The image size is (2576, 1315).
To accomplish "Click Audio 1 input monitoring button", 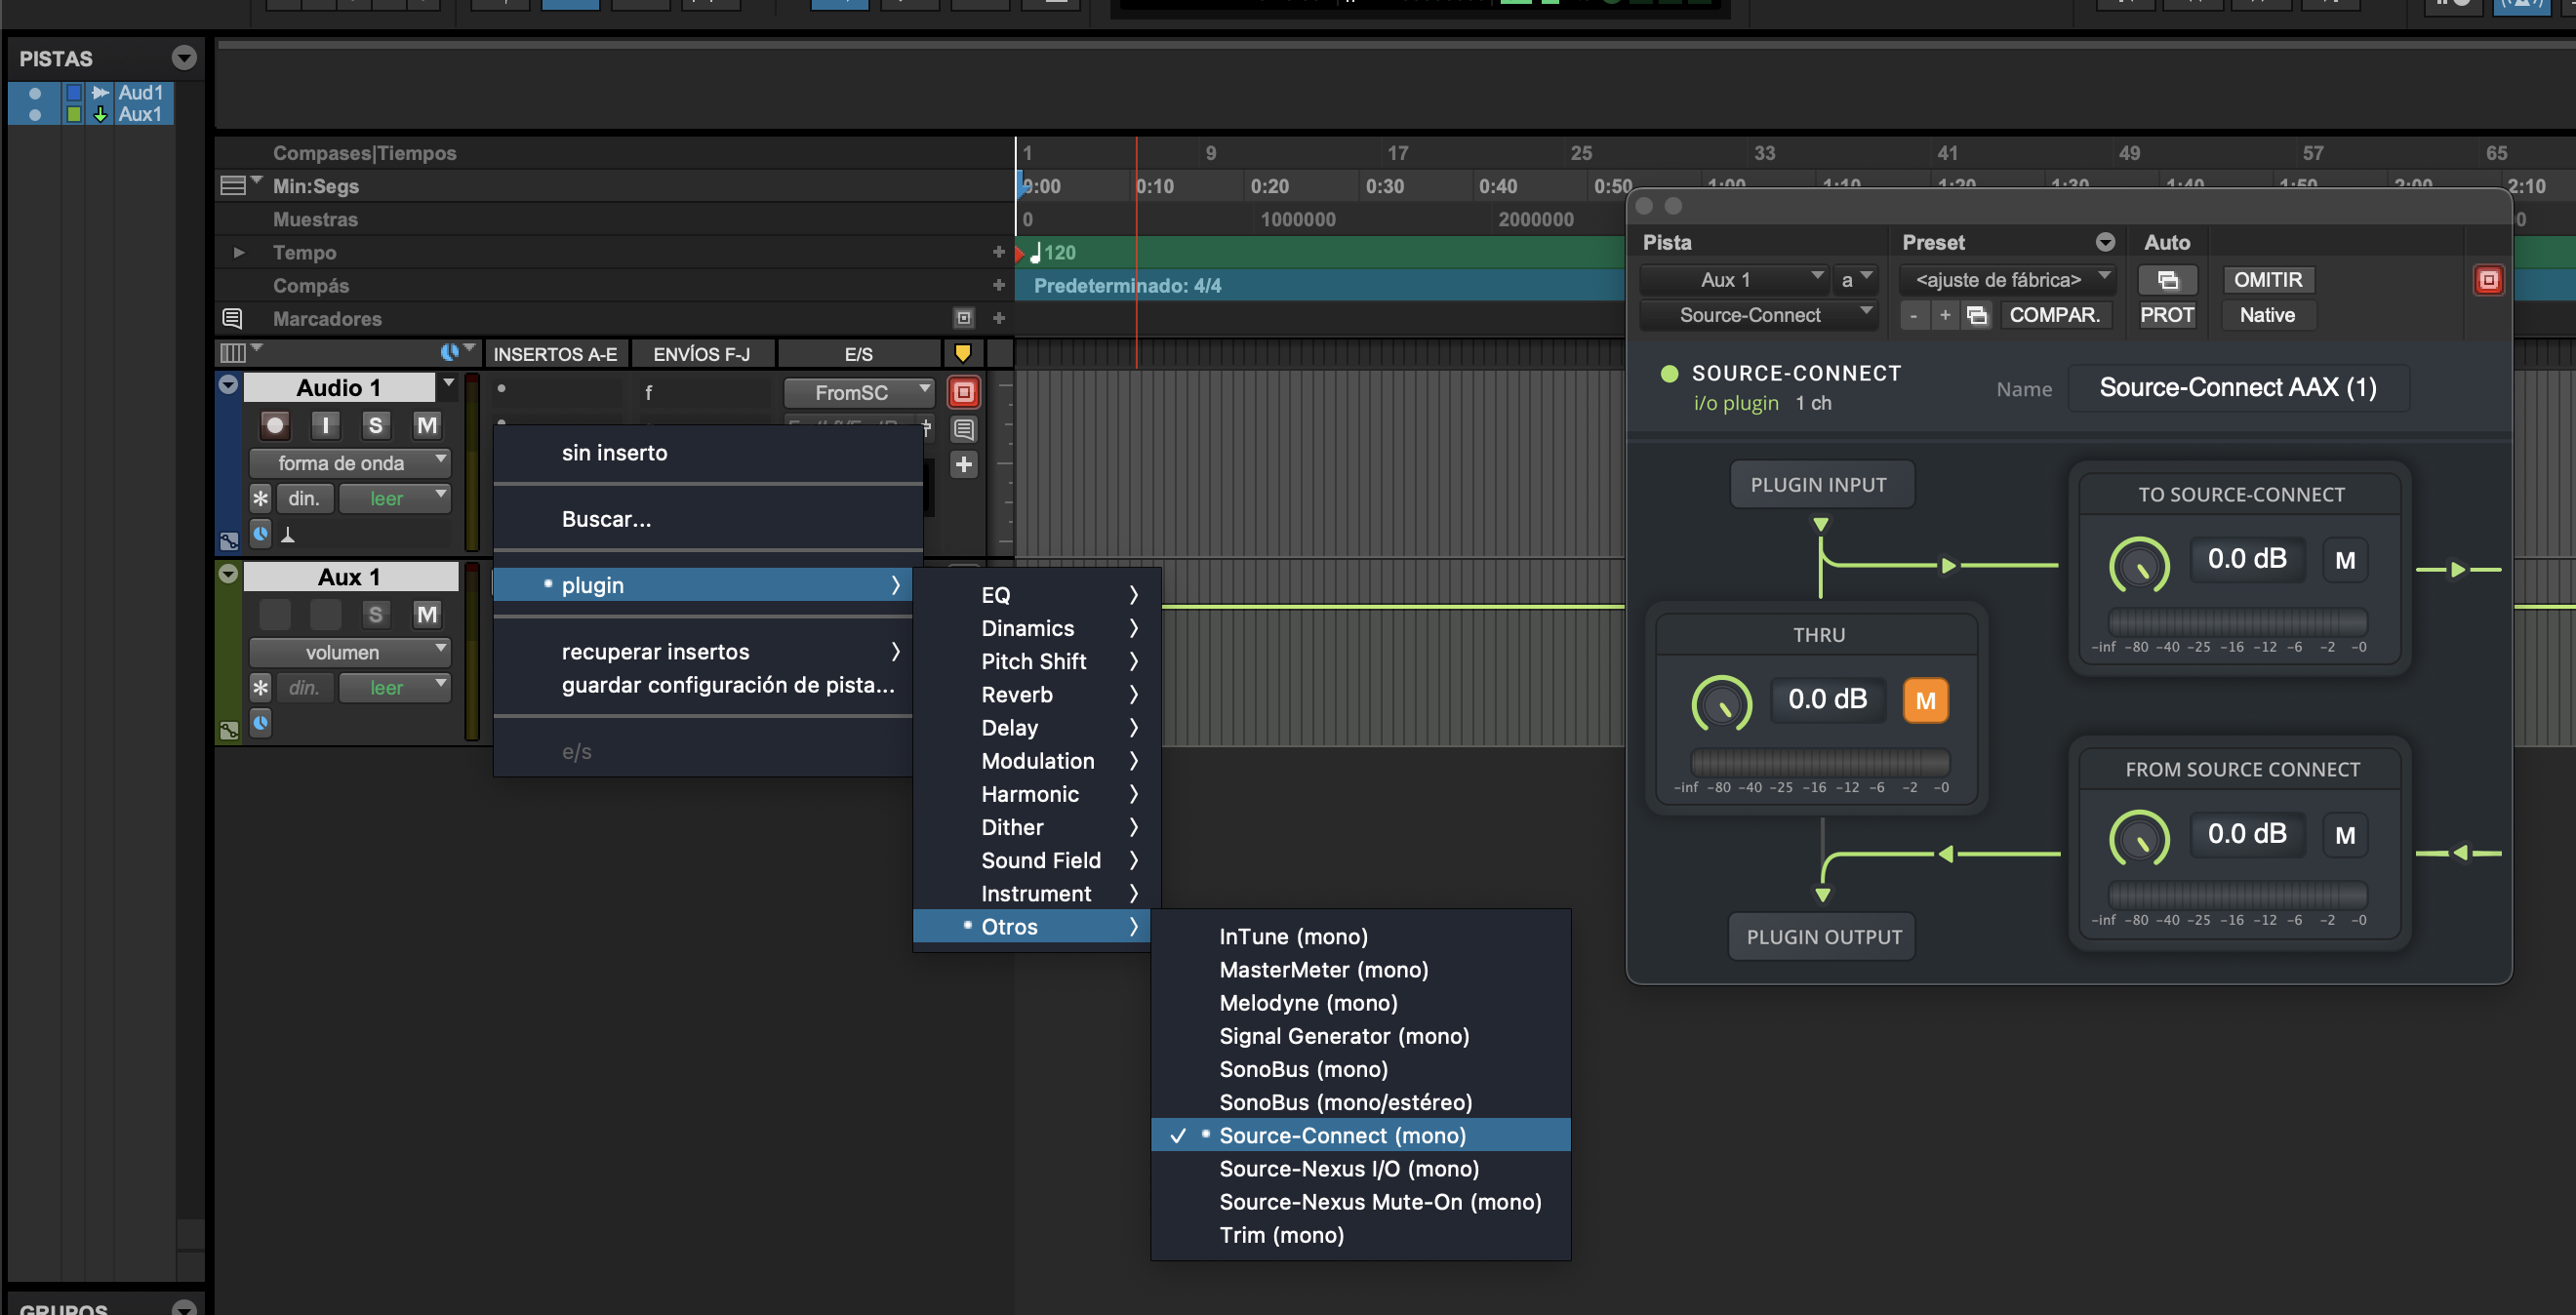I will coord(325,425).
